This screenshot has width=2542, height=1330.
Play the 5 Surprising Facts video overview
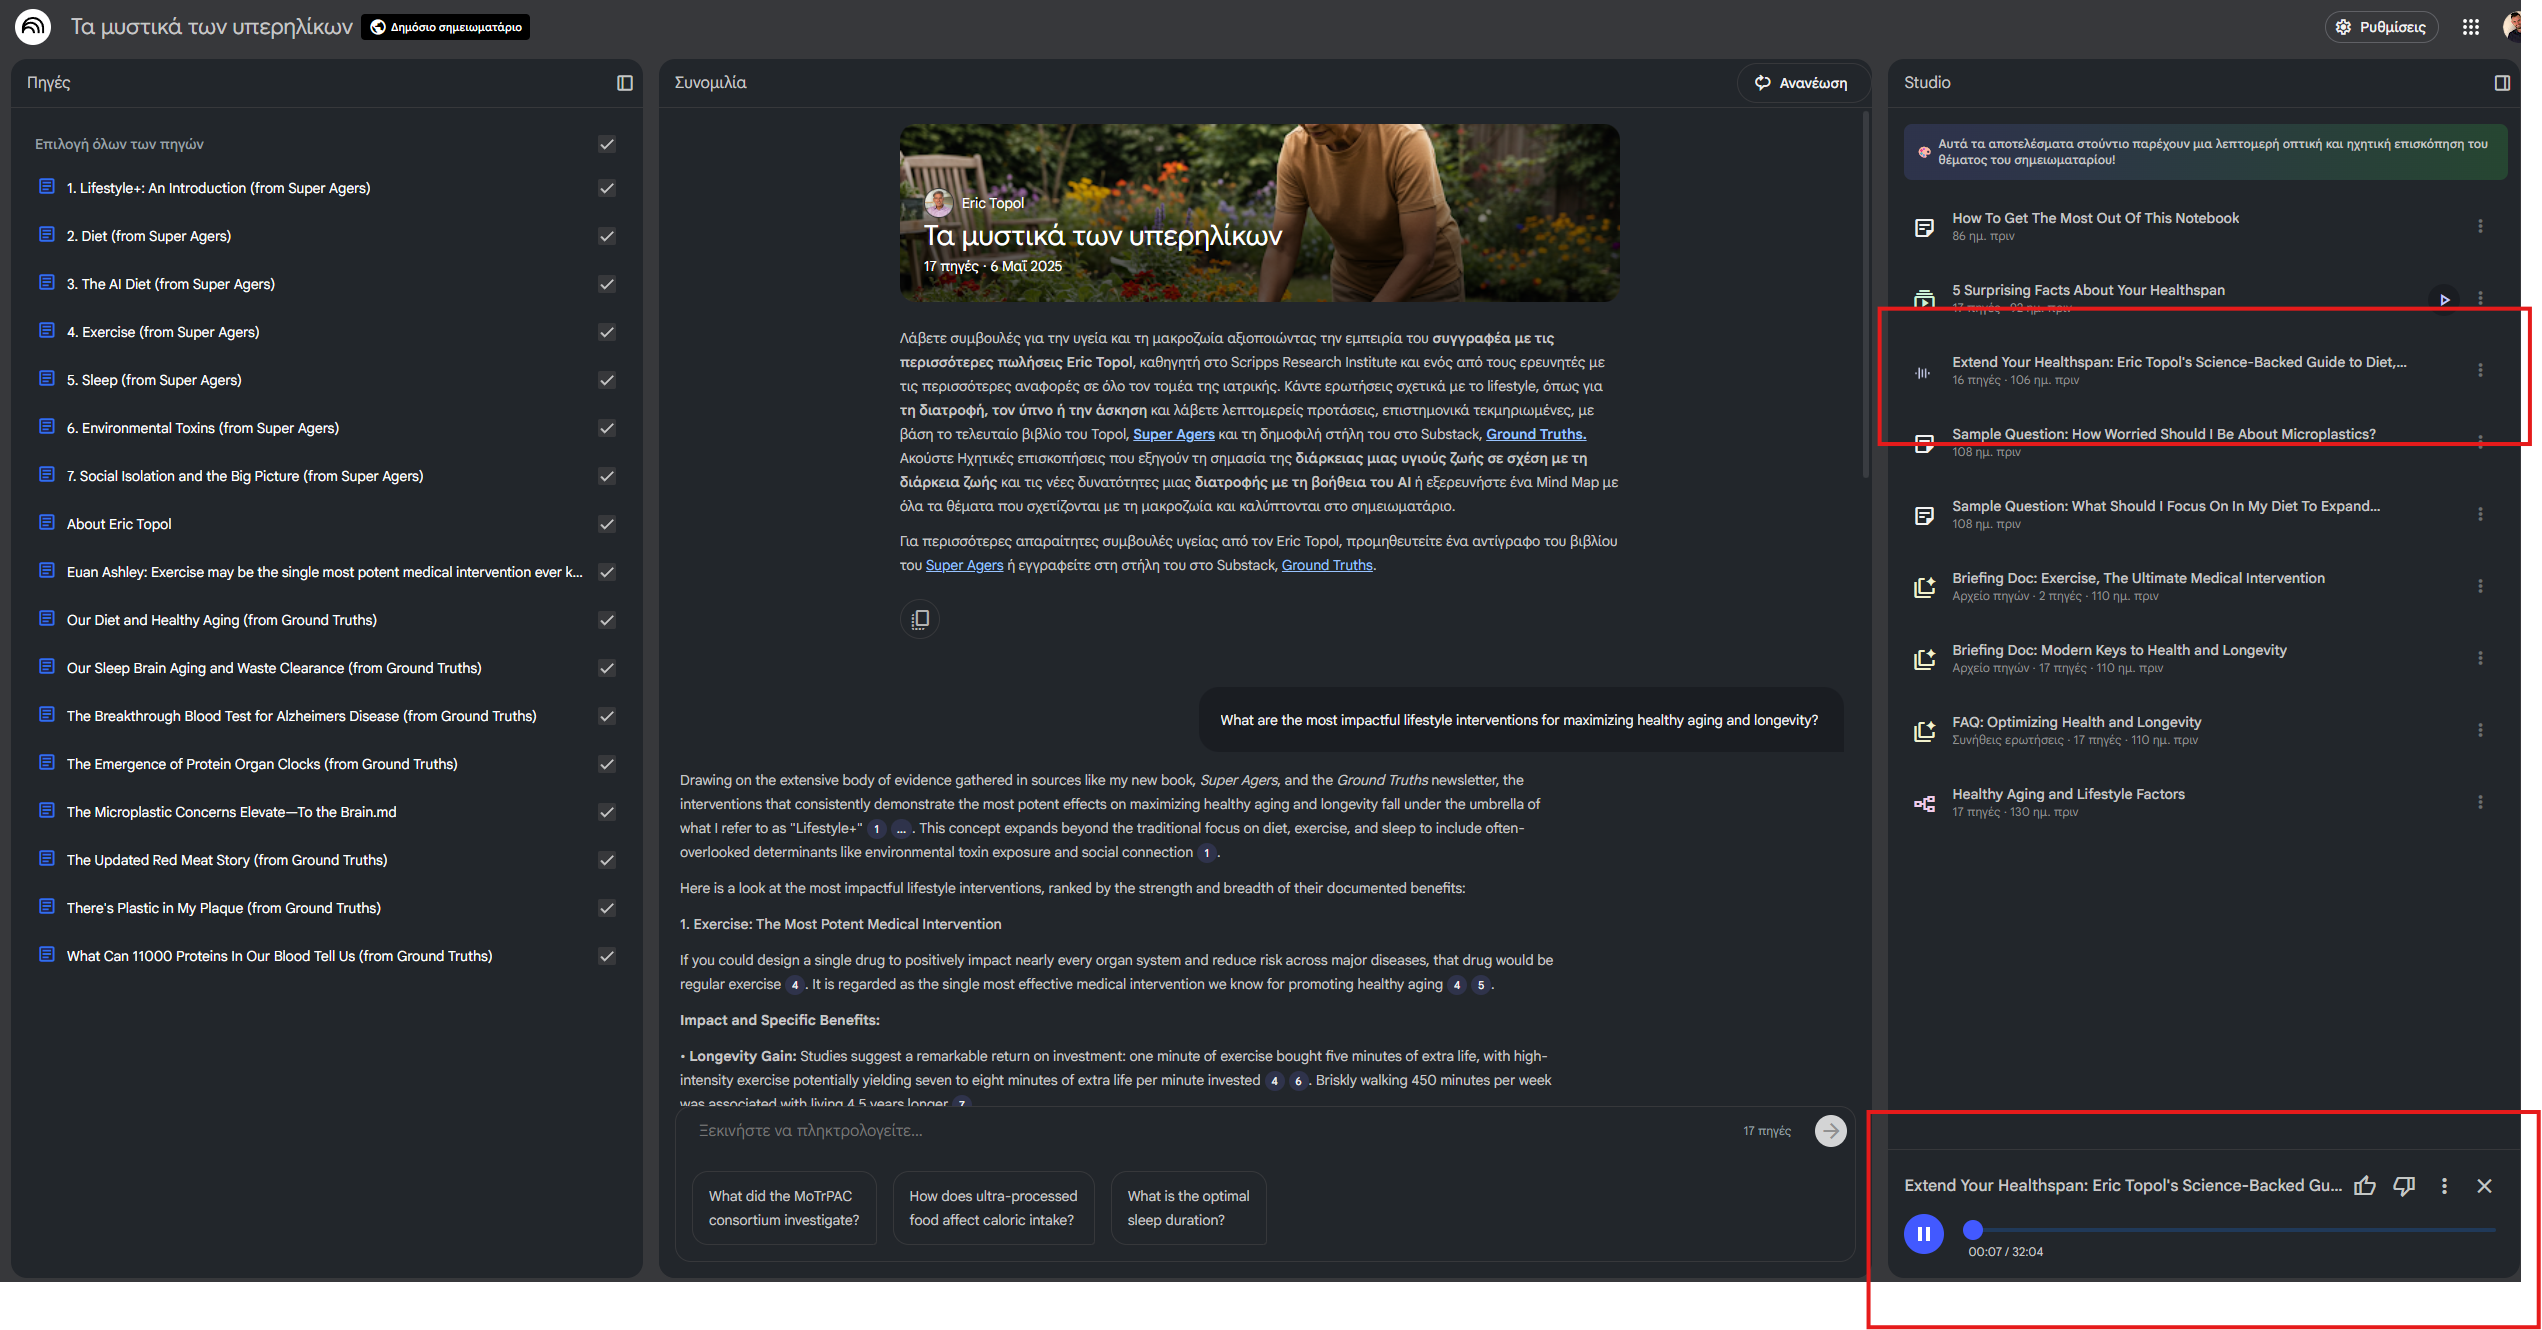(2444, 299)
